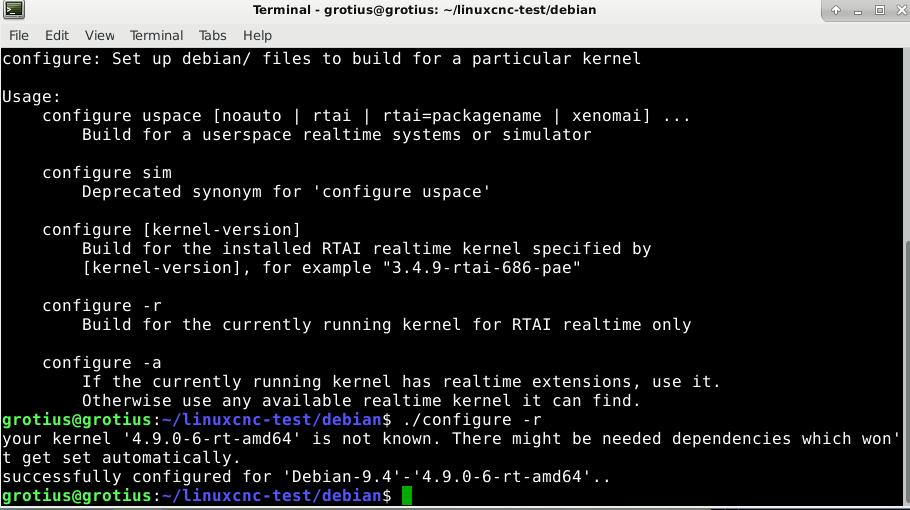910x510 pixels.
Task: Click 'Otherwise use any available realtime kernel' line
Action: 361,401
